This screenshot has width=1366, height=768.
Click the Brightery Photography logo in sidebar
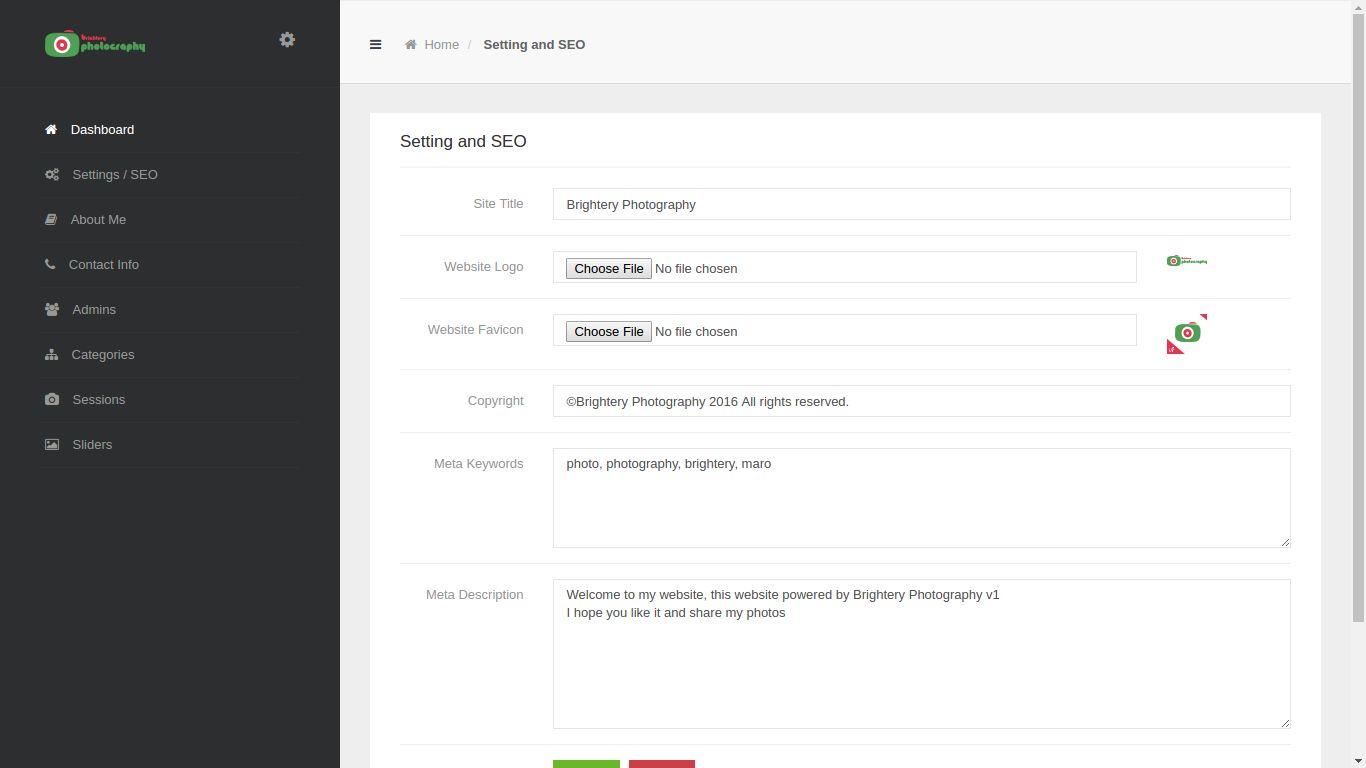(95, 44)
